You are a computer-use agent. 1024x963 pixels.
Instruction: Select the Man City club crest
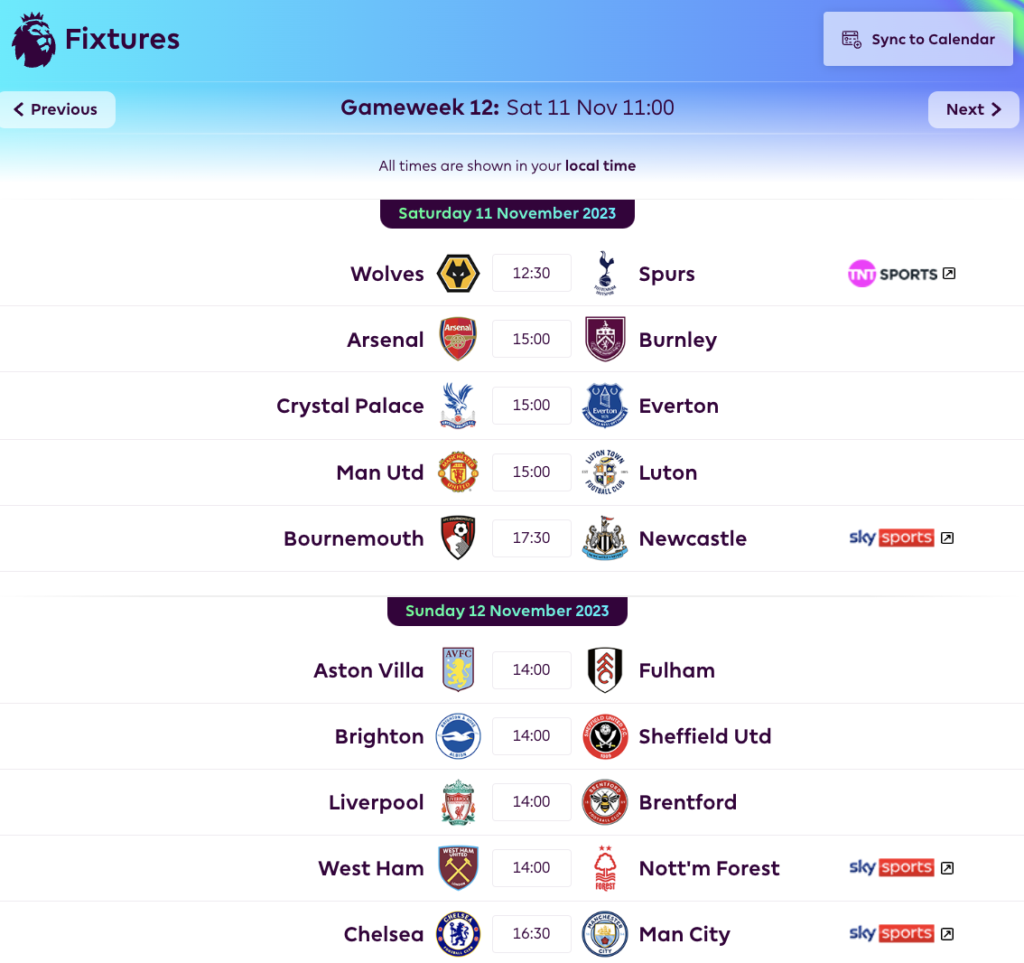tap(605, 934)
